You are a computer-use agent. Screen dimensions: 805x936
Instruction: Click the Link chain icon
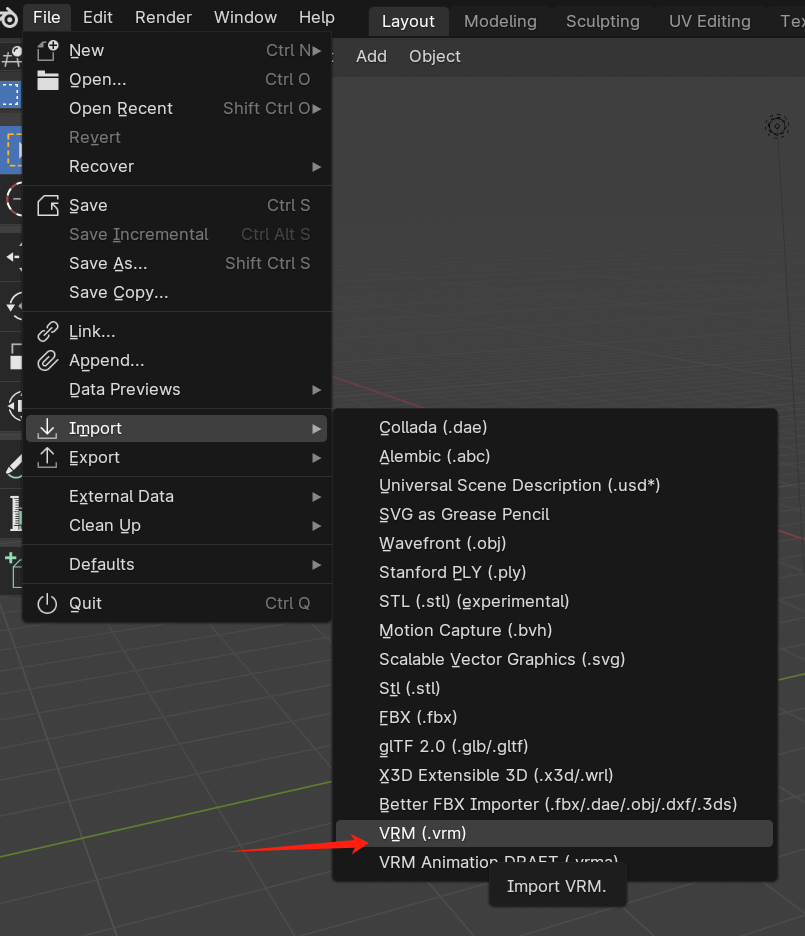[x=48, y=331]
